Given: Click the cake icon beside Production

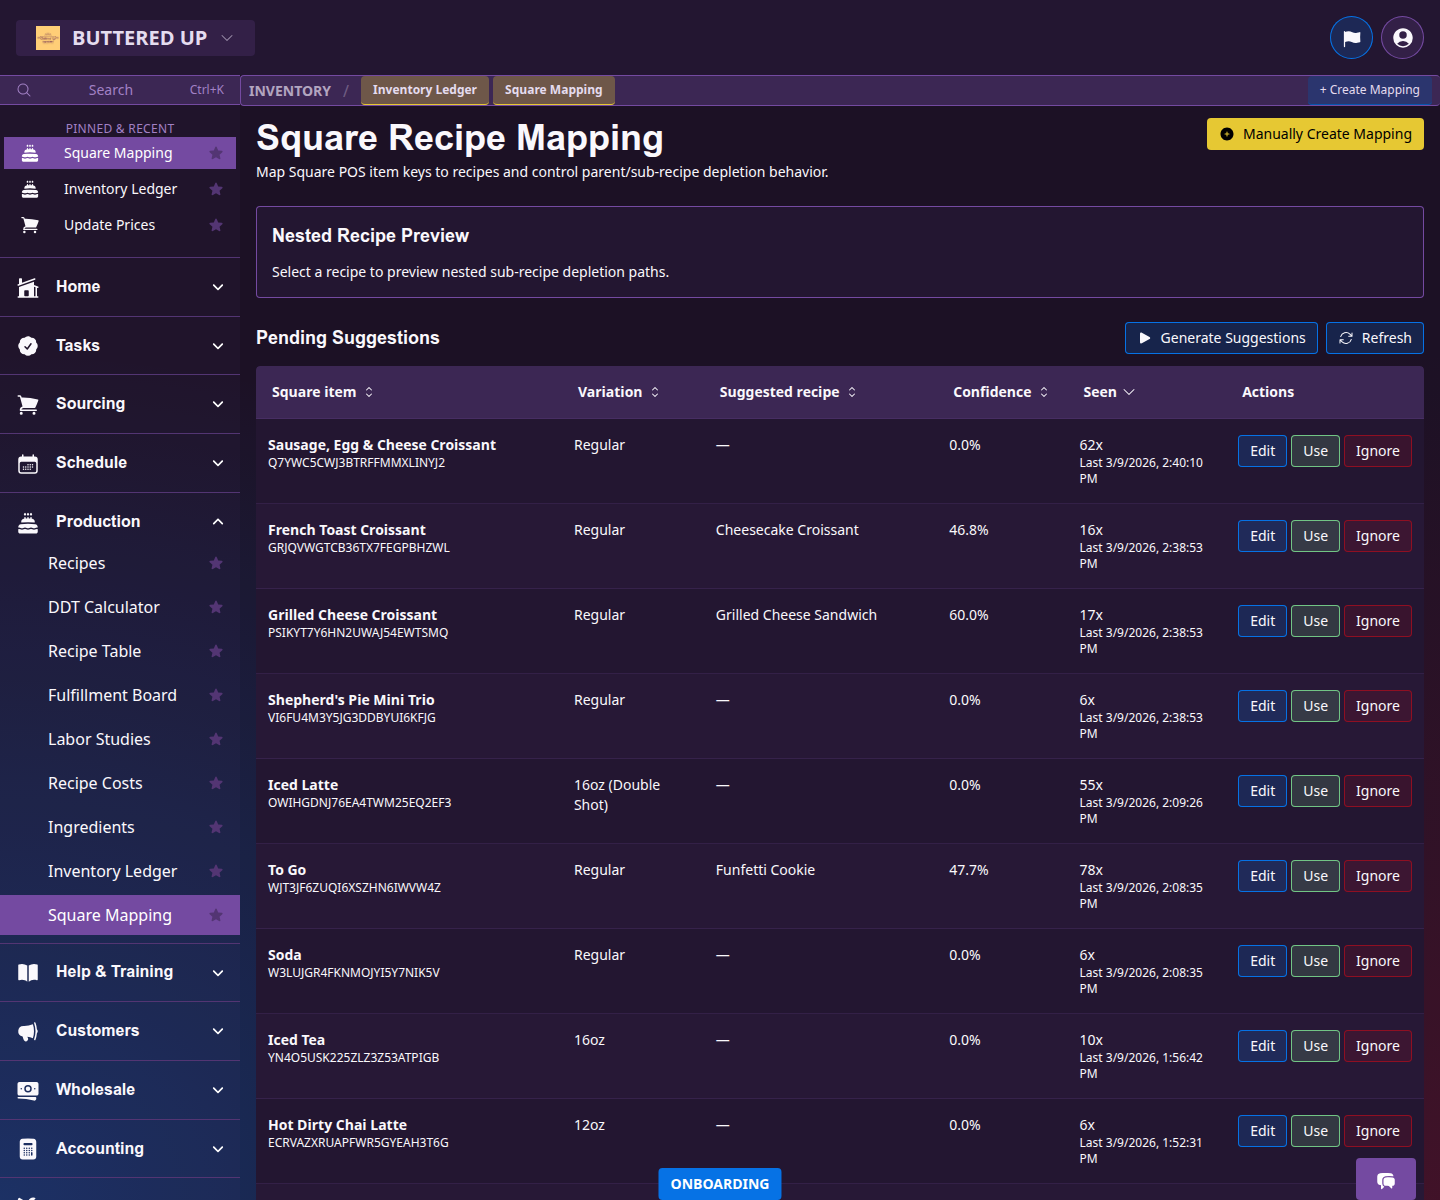Looking at the screenshot, I should point(28,521).
